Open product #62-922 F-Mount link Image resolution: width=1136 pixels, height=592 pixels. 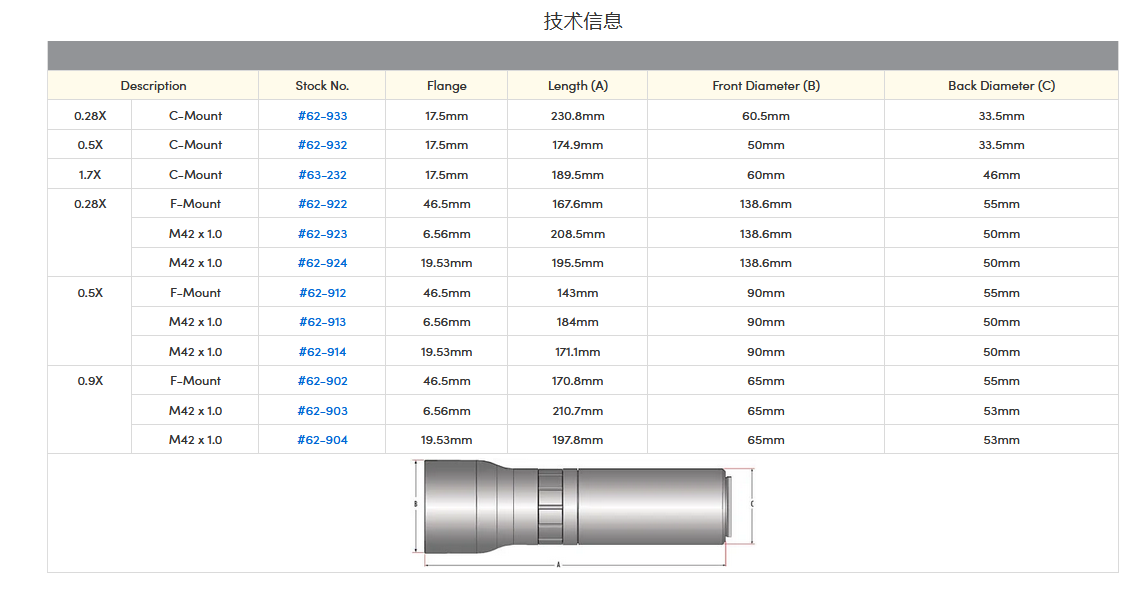322,204
